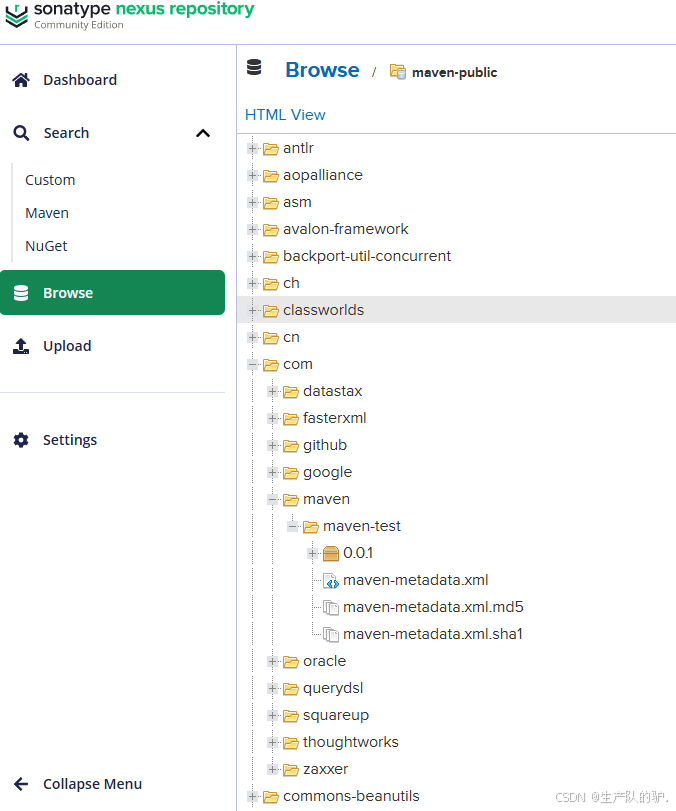The image size is (676, 811).
Task: Select the commons-beanutils folder name
Action: 351,796
